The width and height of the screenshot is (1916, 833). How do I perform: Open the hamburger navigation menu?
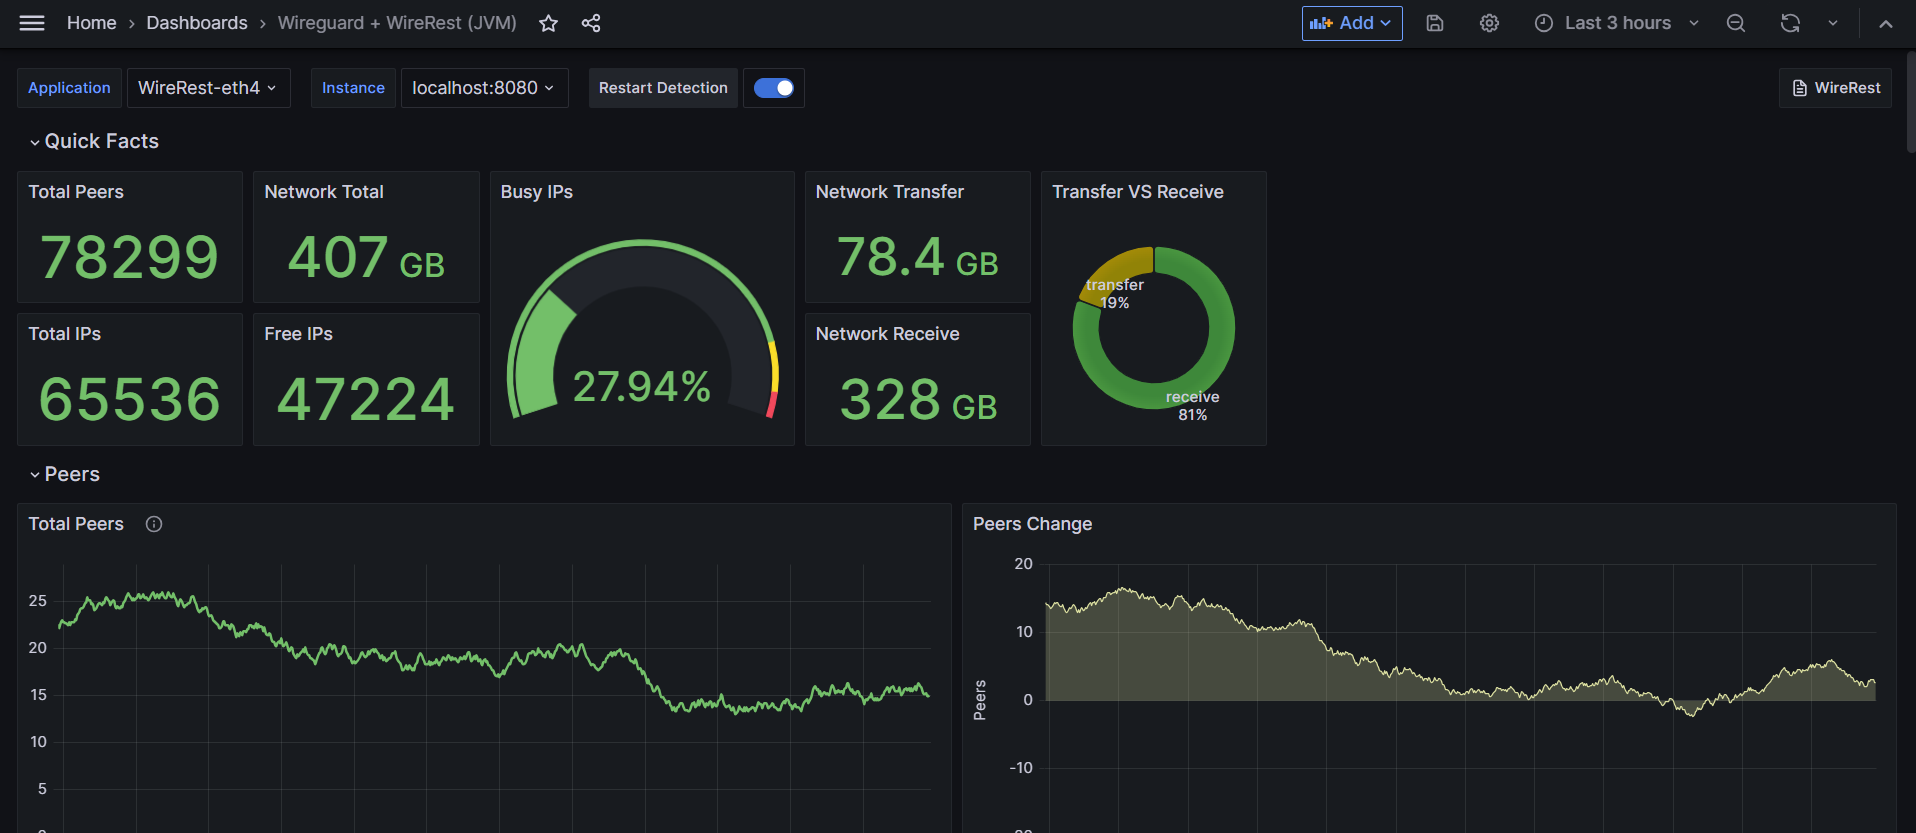(x=32, y=23)
